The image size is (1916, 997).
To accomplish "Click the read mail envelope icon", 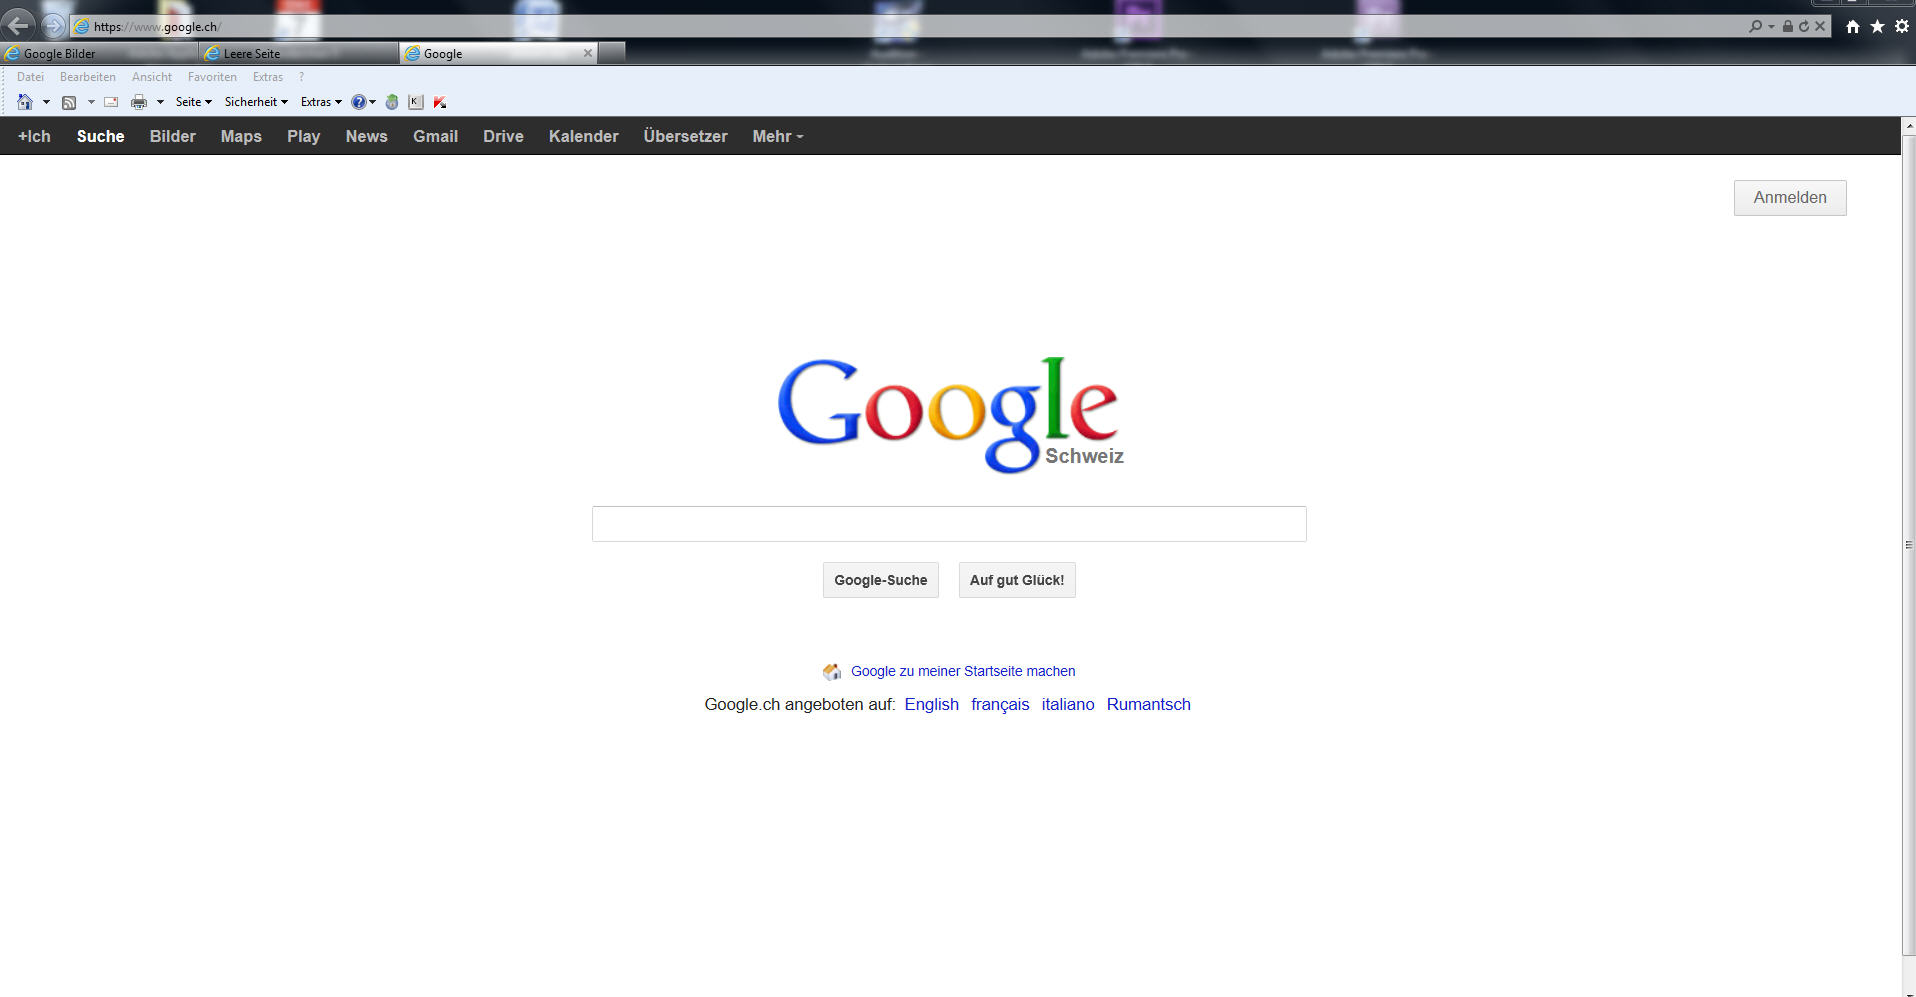I will coord(111,102).
